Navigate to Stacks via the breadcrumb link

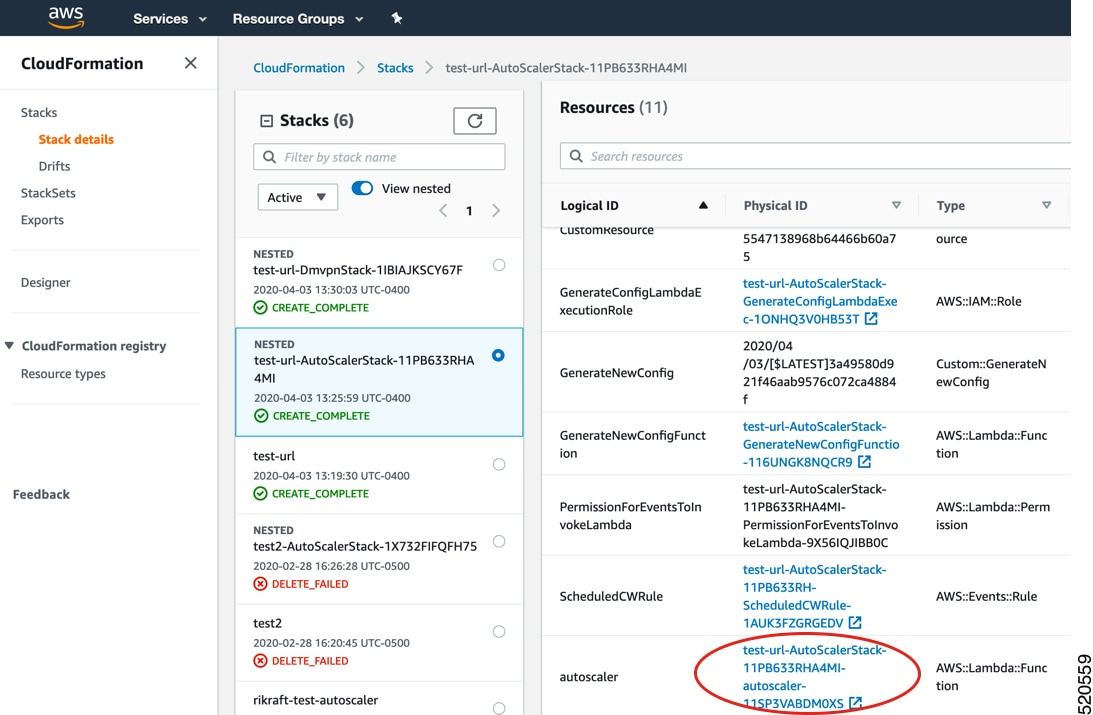(394, 67)
